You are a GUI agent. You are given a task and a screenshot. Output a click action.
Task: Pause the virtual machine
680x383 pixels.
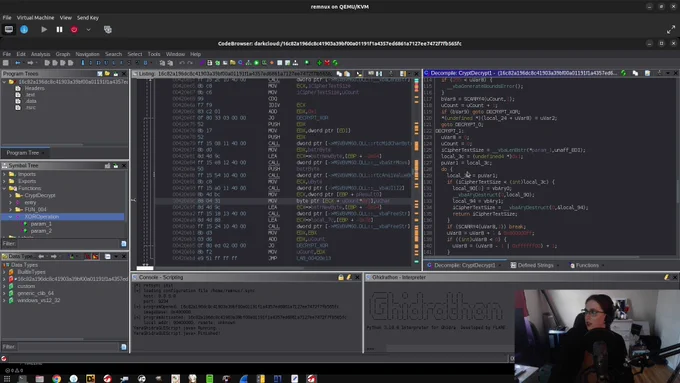coord(59,29)
